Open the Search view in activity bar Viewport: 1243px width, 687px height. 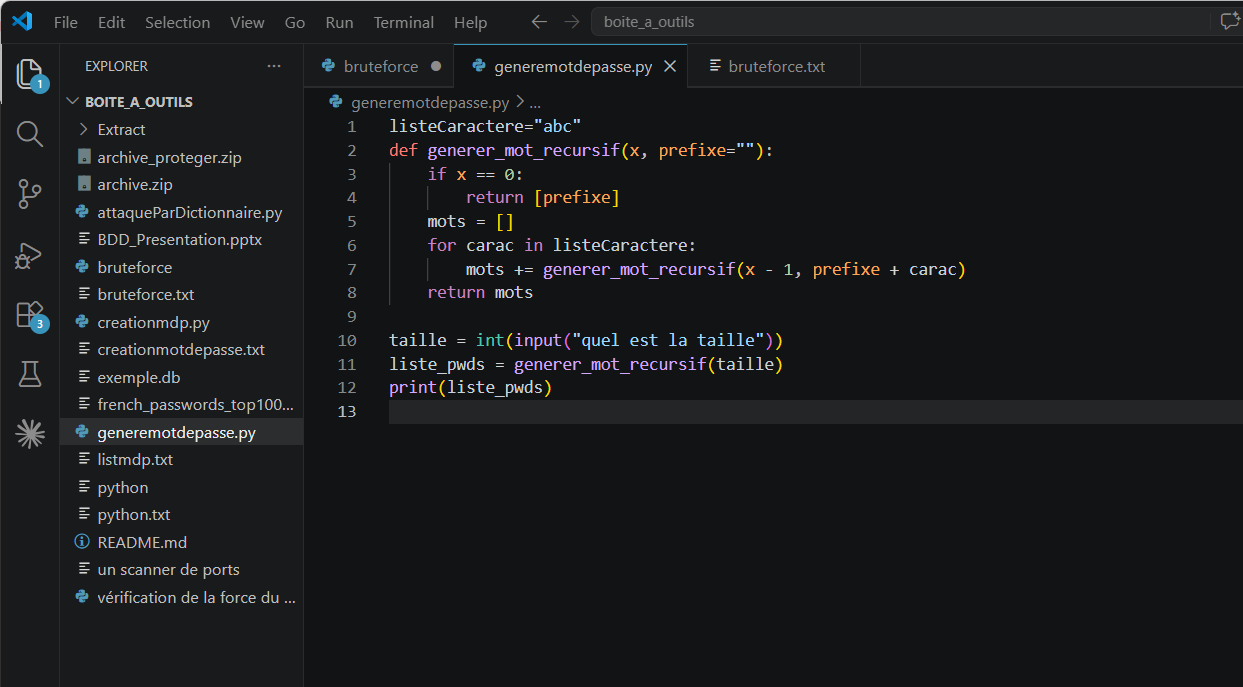click(30, 134)
